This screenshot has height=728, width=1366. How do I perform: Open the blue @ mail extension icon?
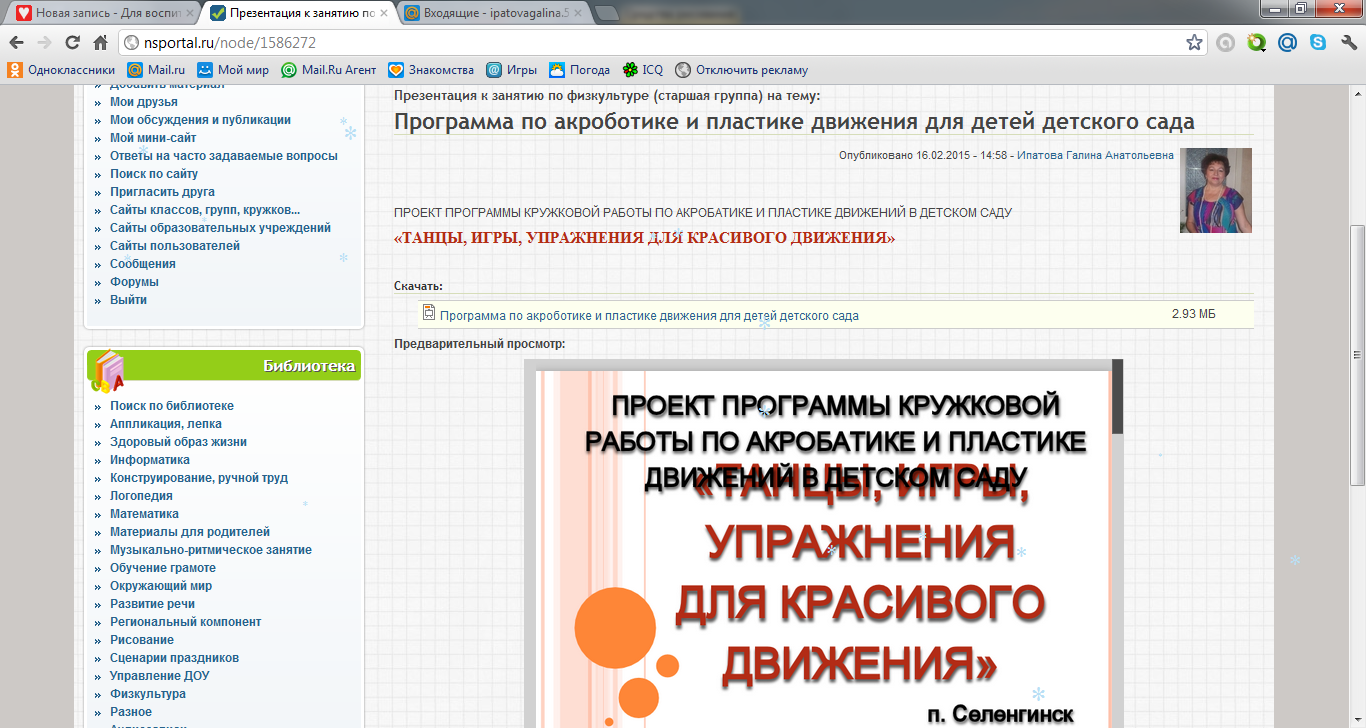[1288, 43]
